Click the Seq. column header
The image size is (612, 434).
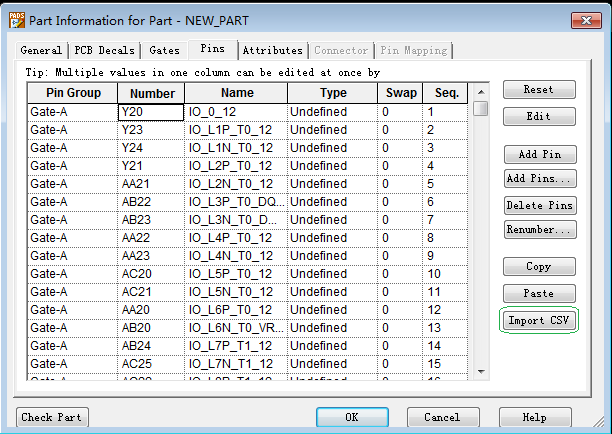445,93
